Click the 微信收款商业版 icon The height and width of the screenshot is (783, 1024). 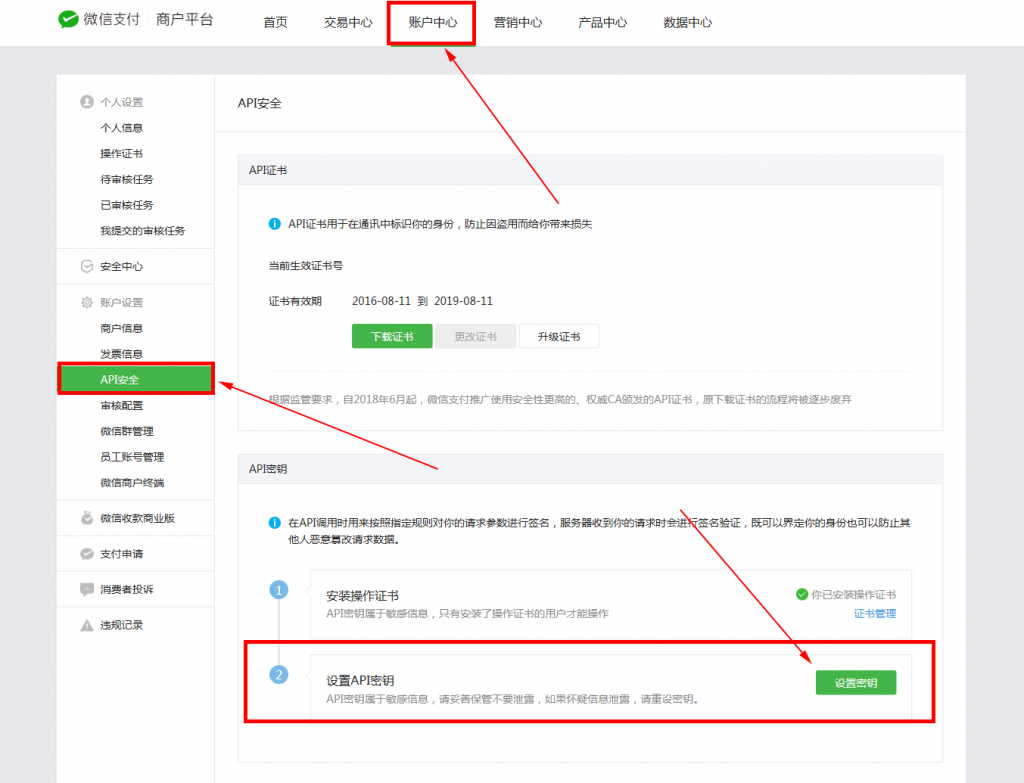pyautogui.click(x=87, y=518)
